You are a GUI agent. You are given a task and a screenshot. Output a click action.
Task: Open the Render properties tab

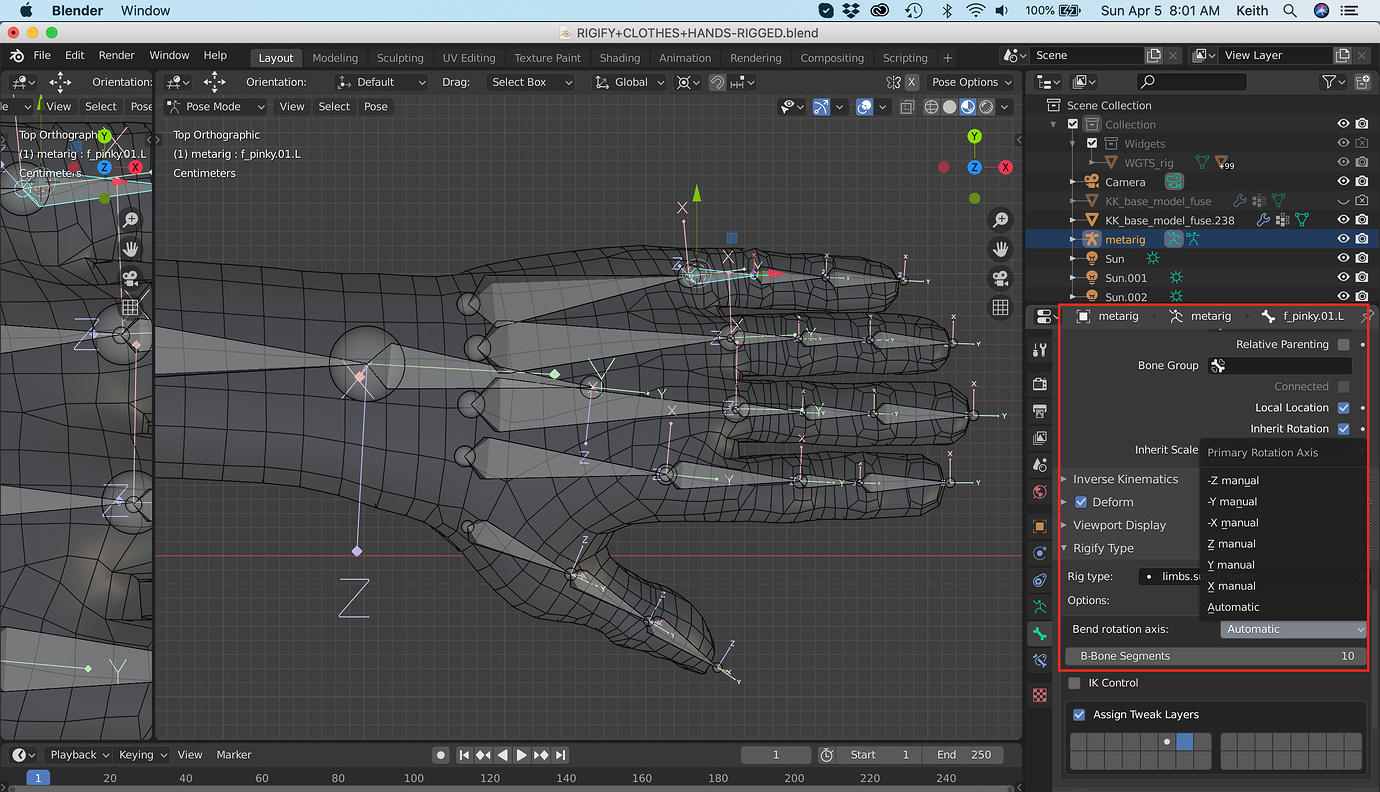point(1040,384)
